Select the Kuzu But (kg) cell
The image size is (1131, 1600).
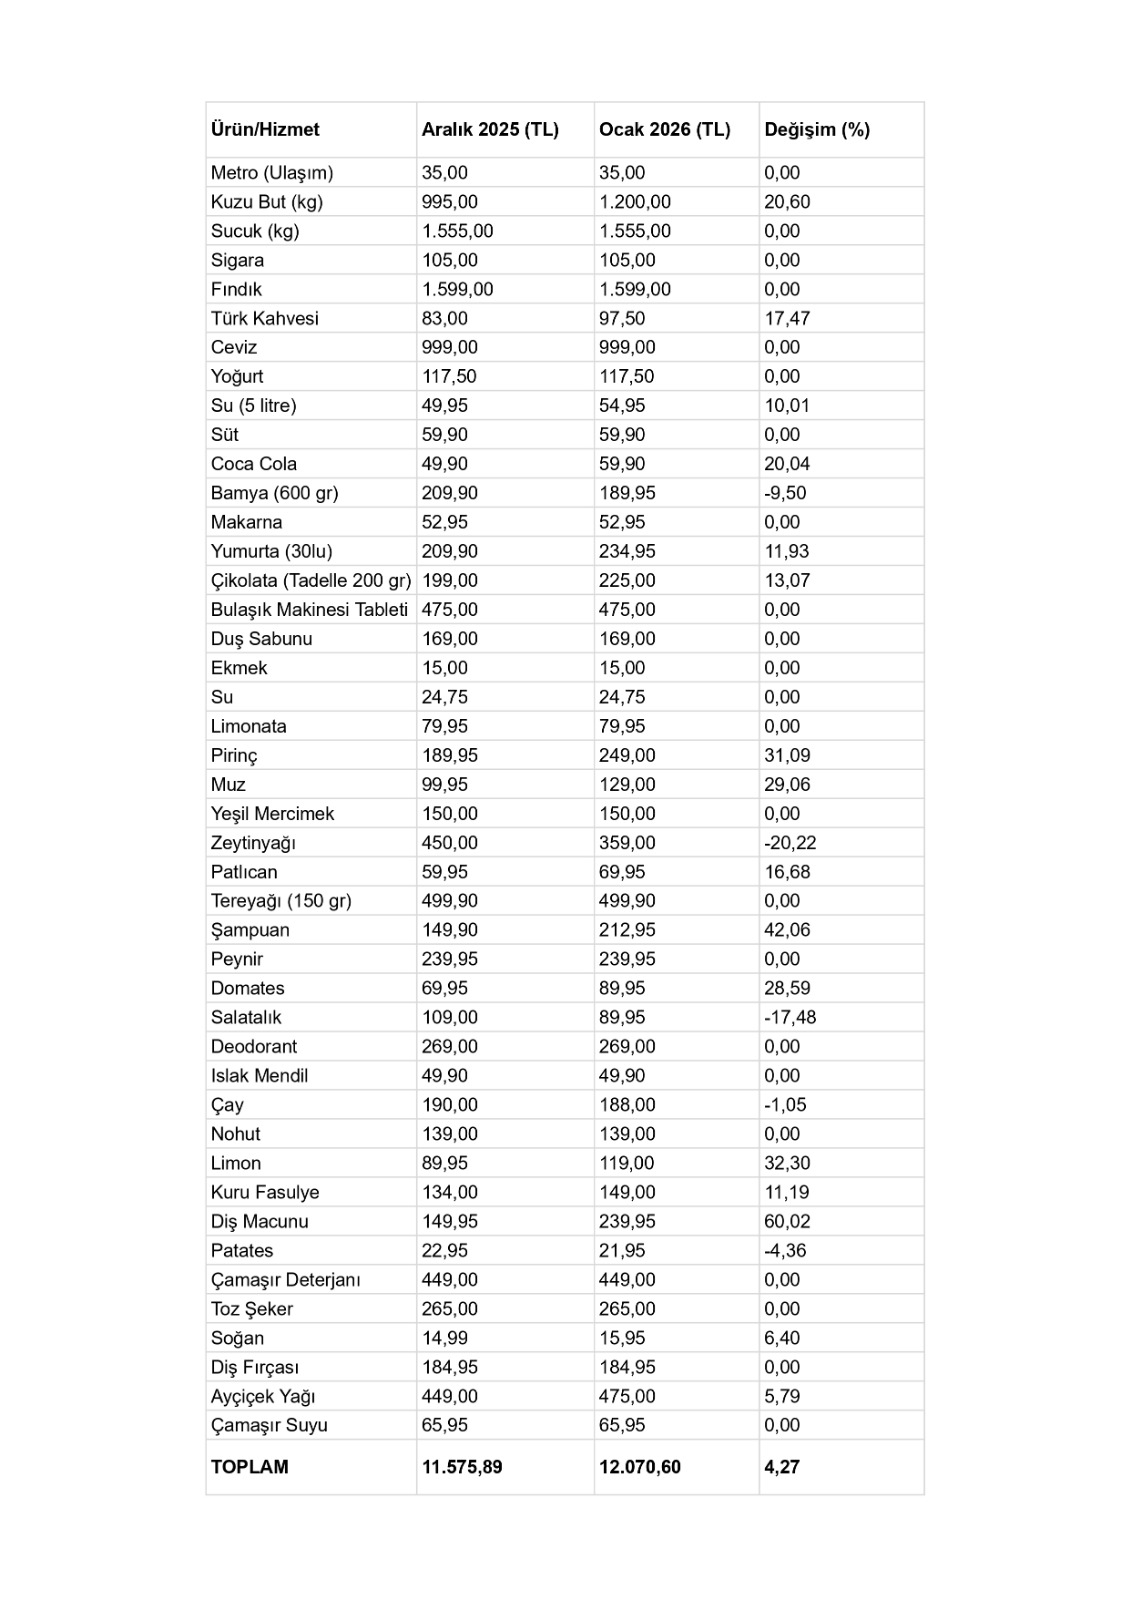(x=266, y=202)
